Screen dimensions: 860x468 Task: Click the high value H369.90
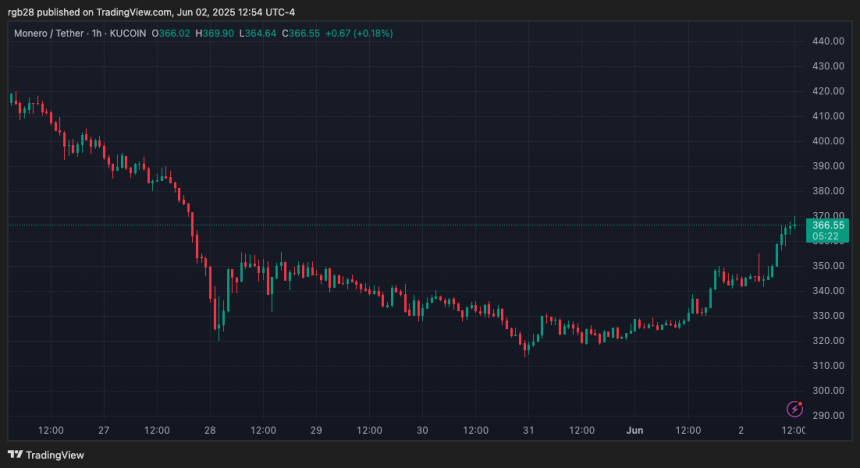(x=214, y=33)
